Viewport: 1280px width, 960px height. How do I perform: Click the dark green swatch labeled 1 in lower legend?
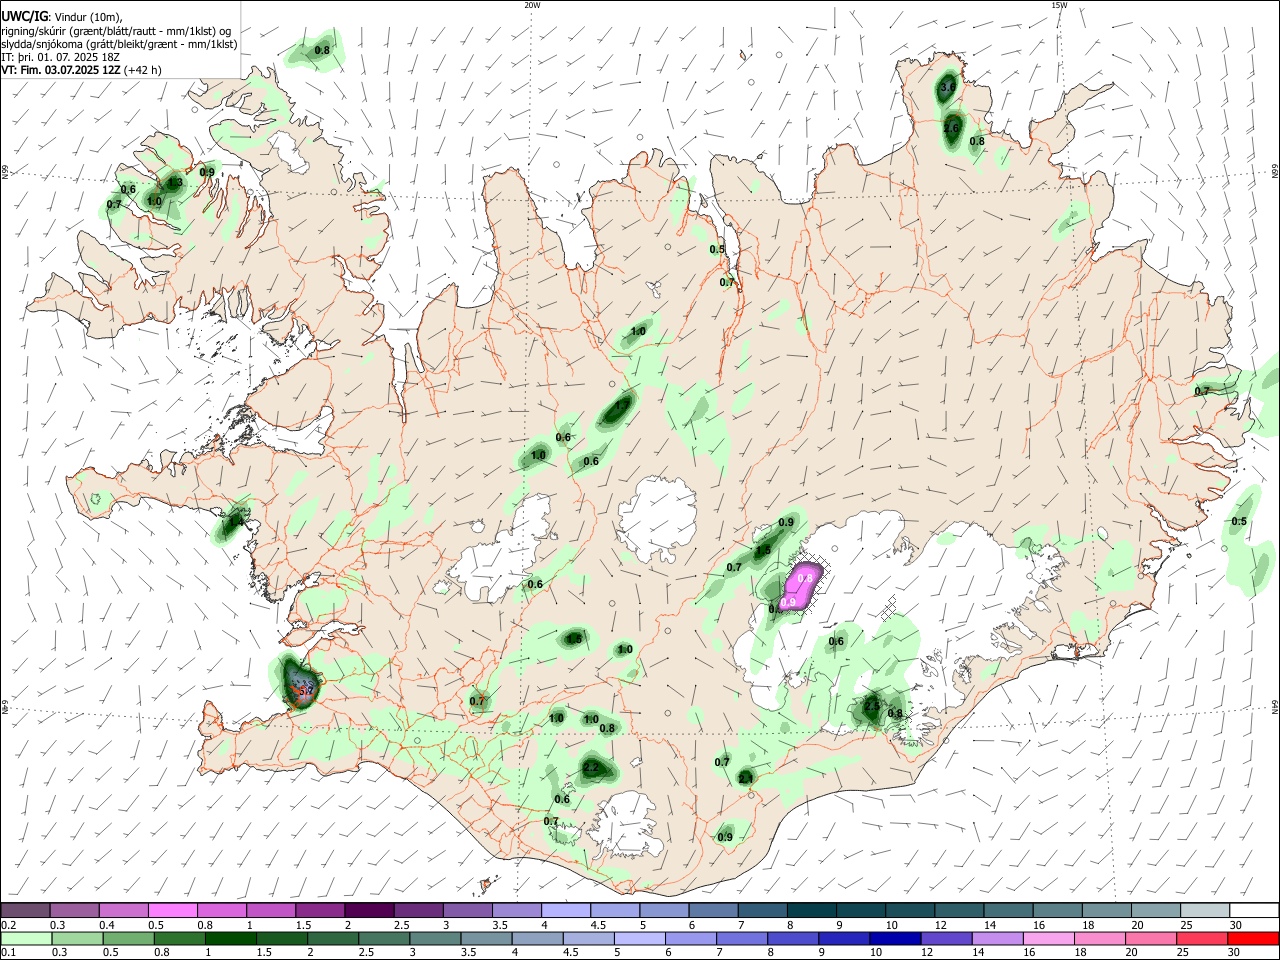(x=231, y=938)
